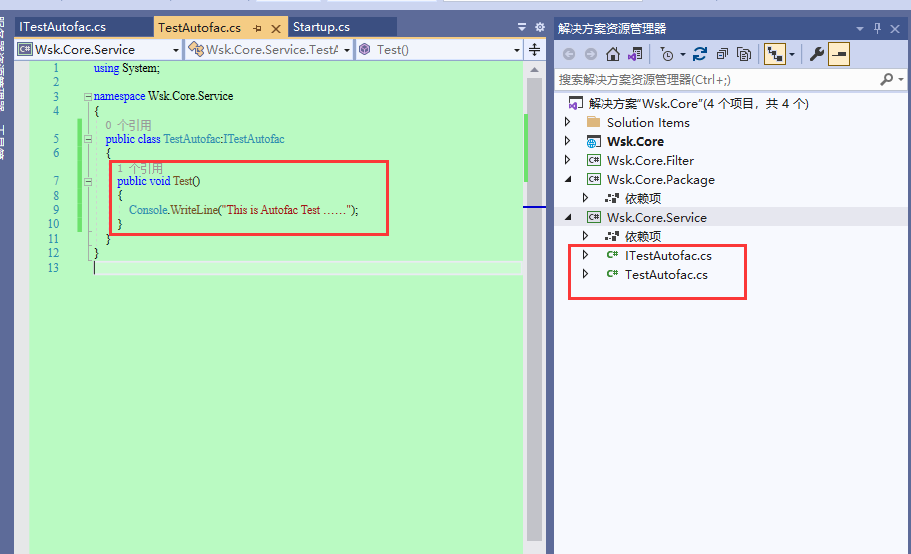Open the pending changes filter dropdown arrow
The image size is (911, 554).
683,55
